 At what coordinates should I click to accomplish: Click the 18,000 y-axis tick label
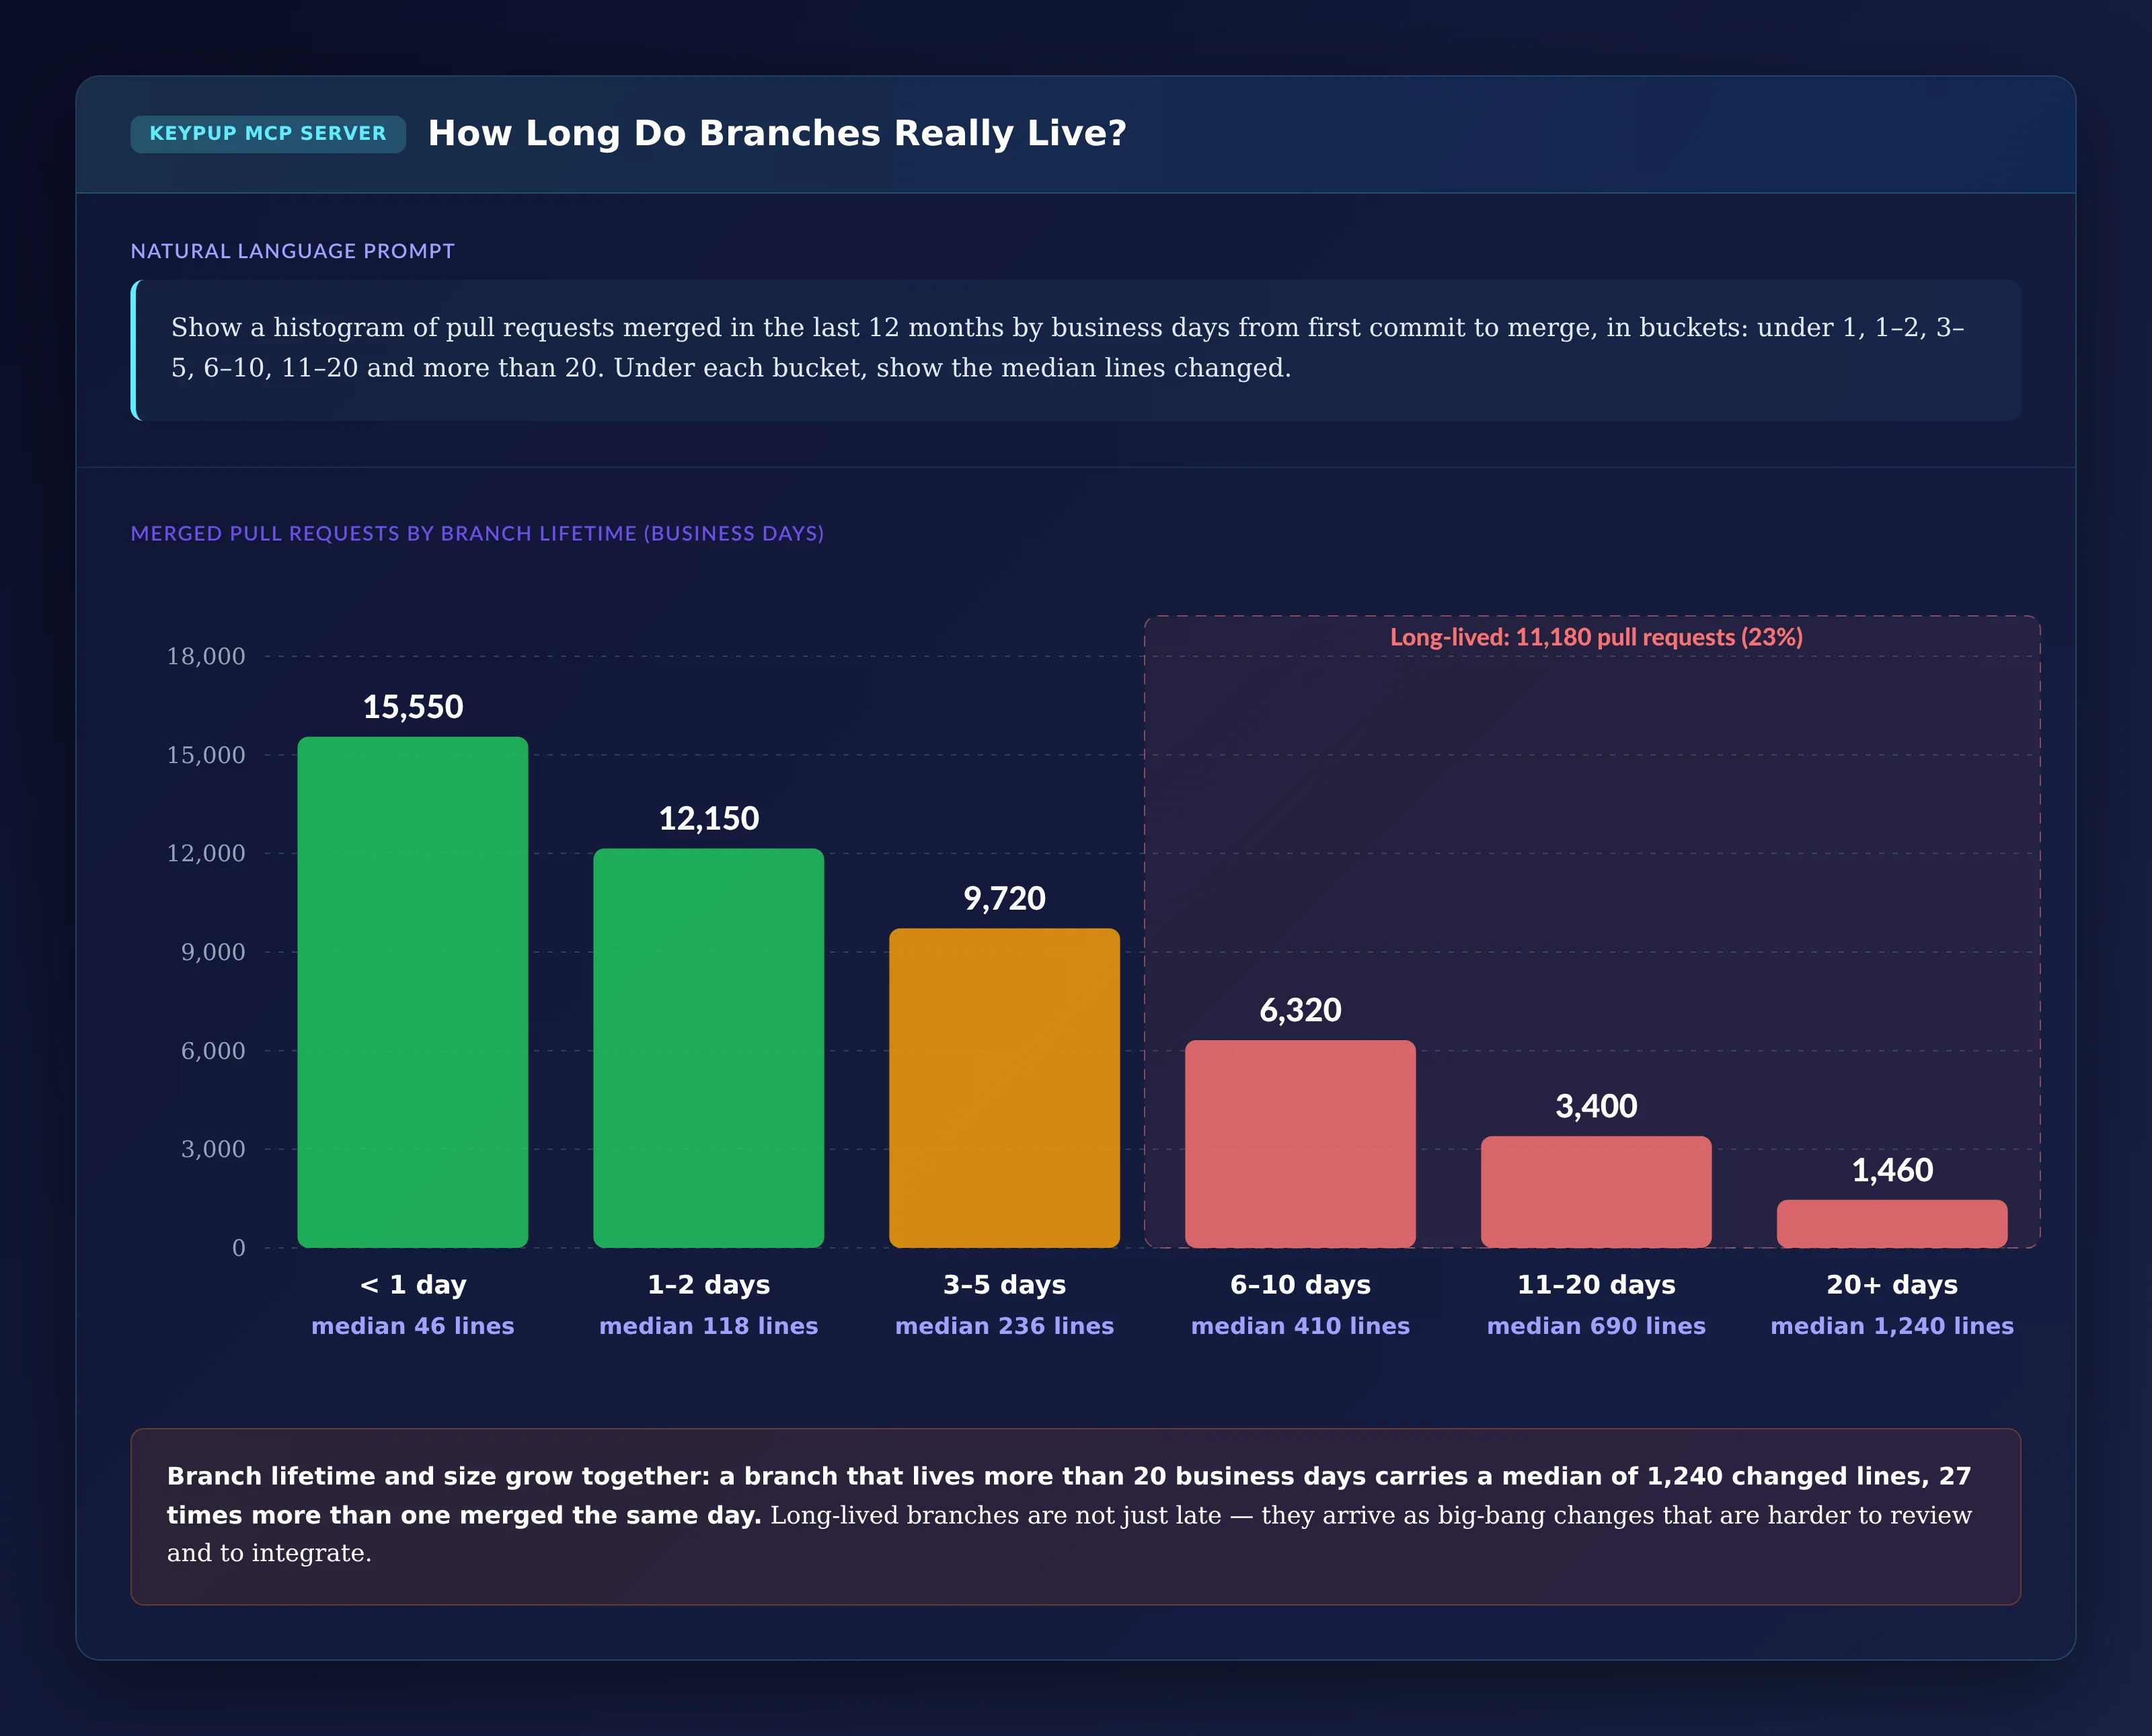pos(206,657)
